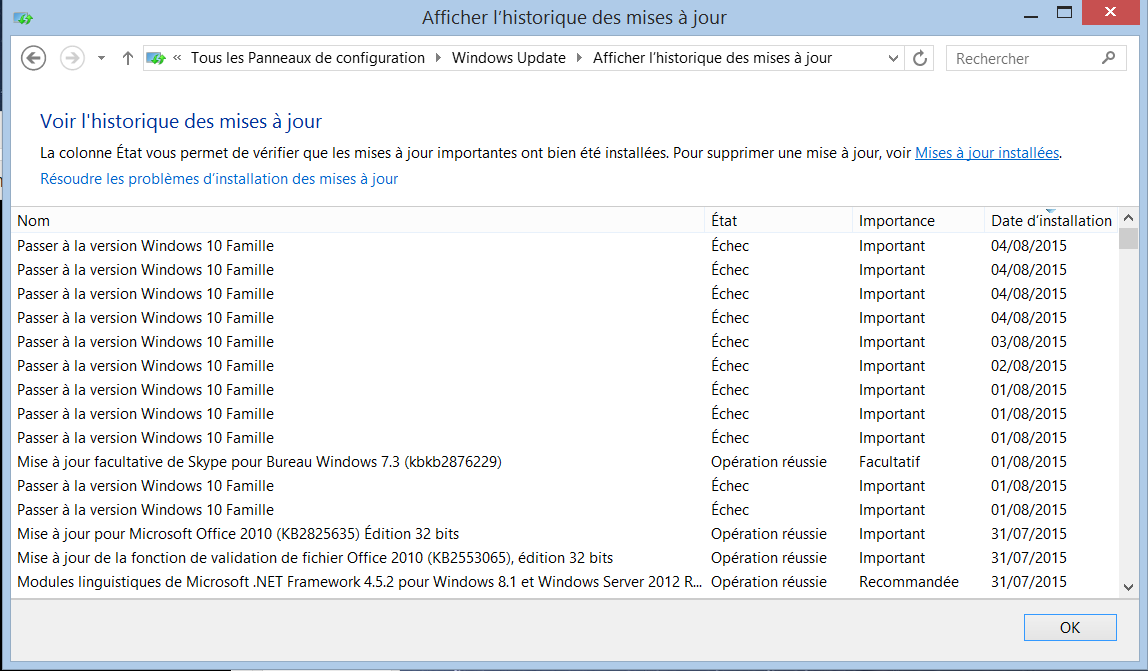Click the search magnifier icon
This screenshot has width=1148, height=671.
[x=1108, y=57]
